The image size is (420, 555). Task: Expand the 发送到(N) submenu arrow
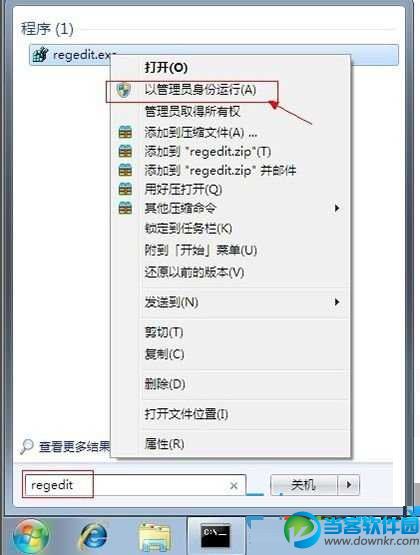[x=337, y=302]
